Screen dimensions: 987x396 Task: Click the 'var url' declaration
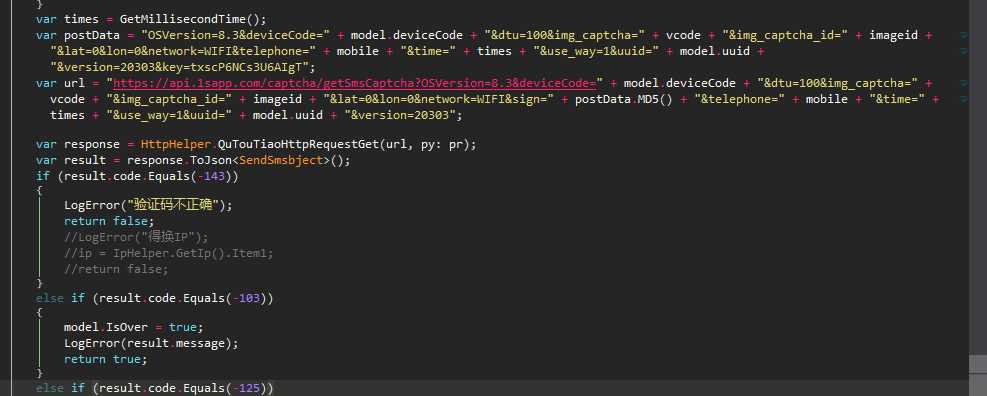point(60,83)
